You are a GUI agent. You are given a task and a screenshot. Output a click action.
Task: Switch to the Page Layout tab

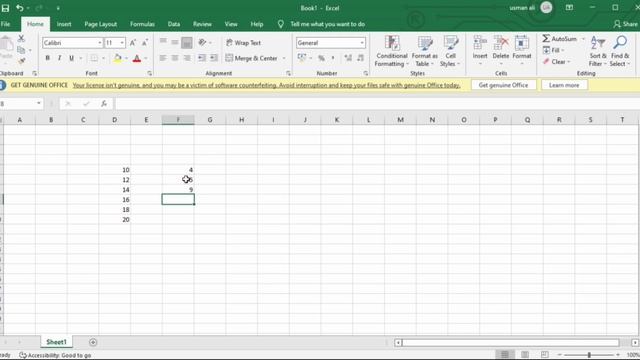pos(100,24)
